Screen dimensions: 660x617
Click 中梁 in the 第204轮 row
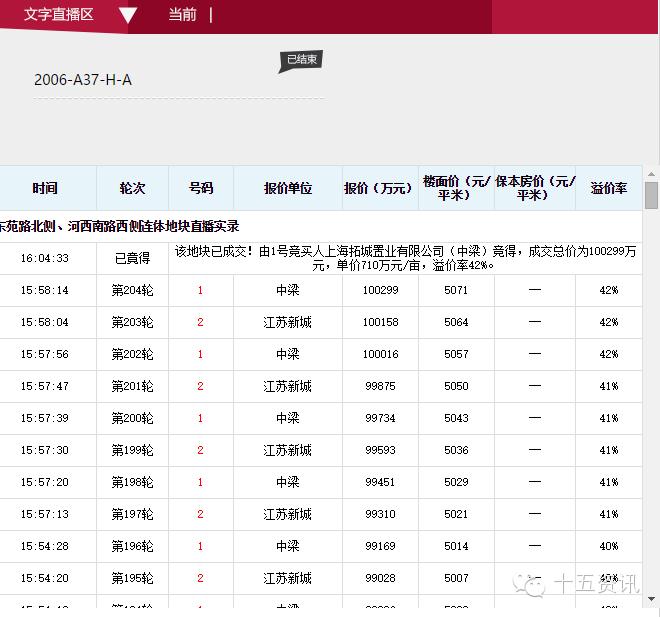click(287, 290)
